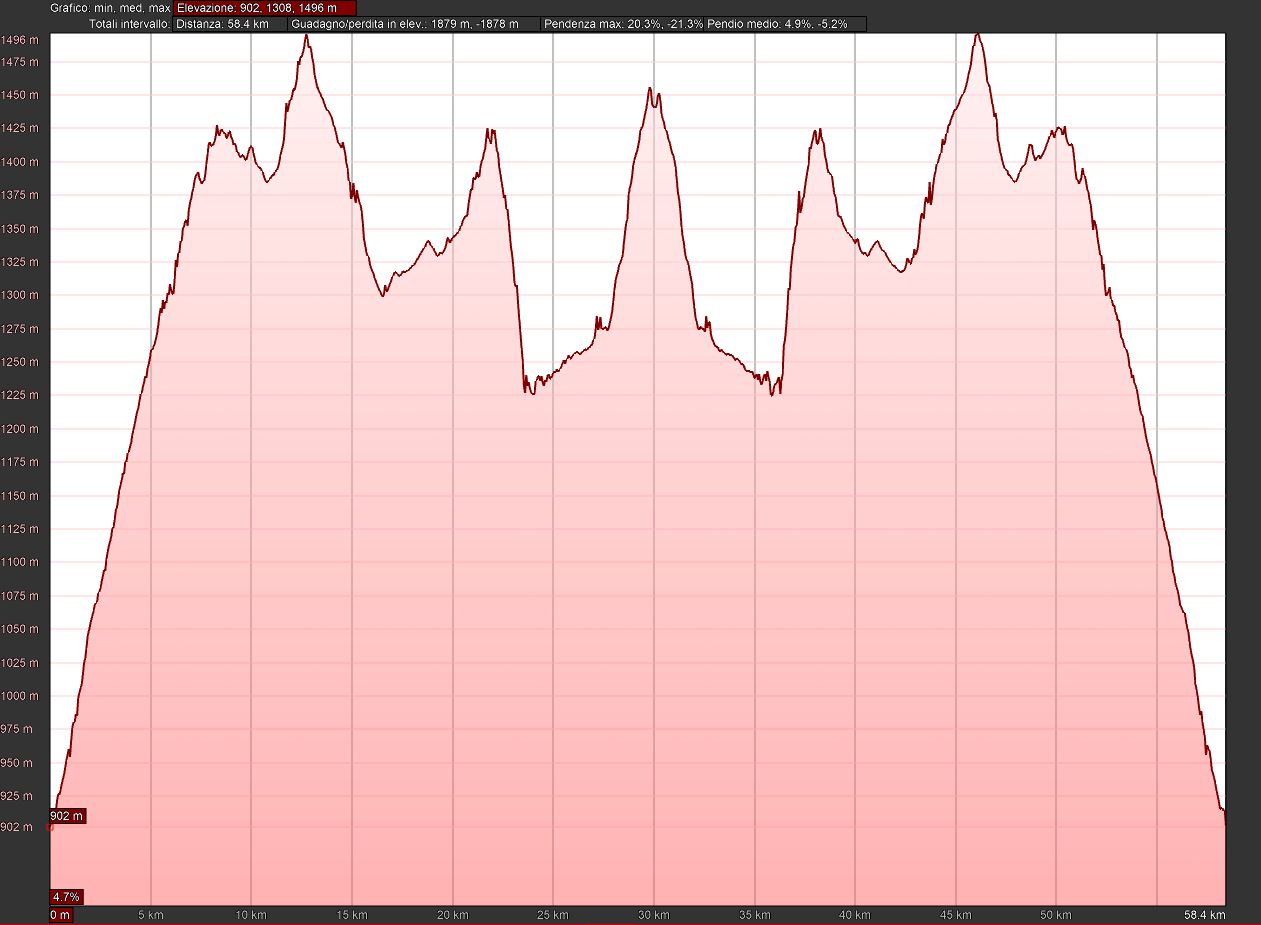This screenshot has width=1261, height=925.
Task: Click the 1496 m y-axis label
Action: click(x=20, y=40)
